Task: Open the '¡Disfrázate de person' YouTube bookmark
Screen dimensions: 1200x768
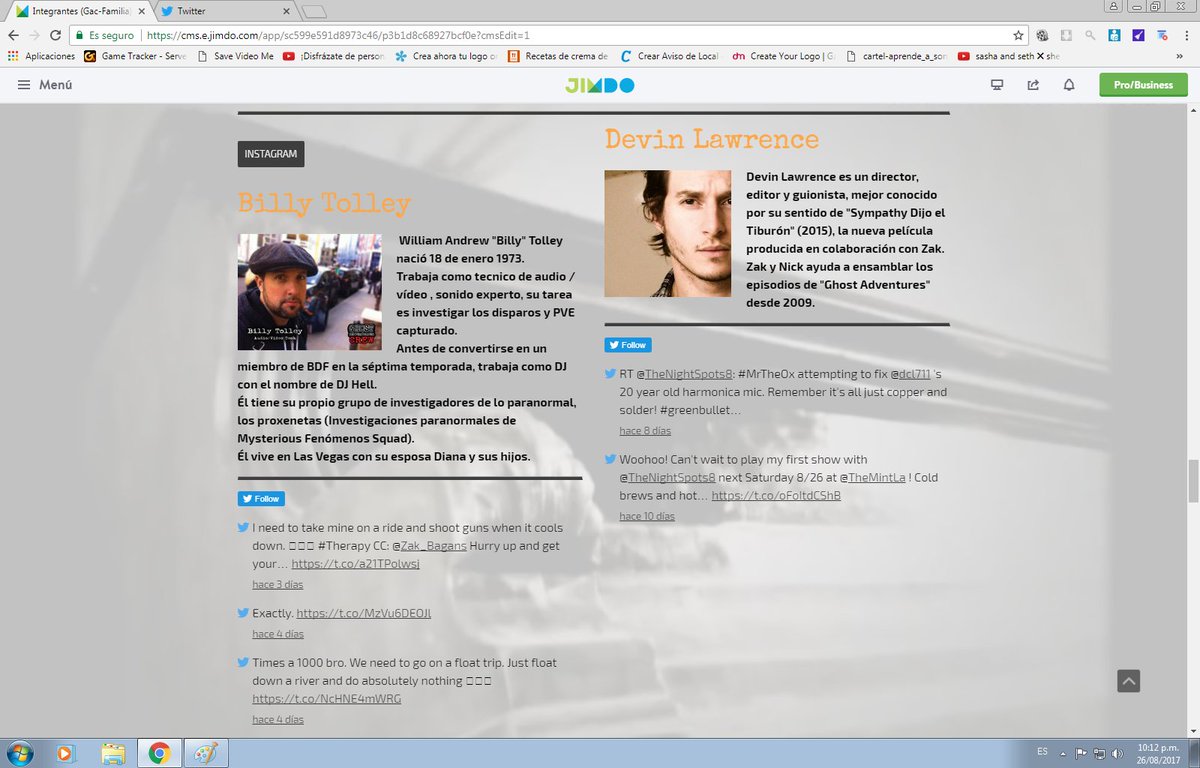Action: point(333,56)
